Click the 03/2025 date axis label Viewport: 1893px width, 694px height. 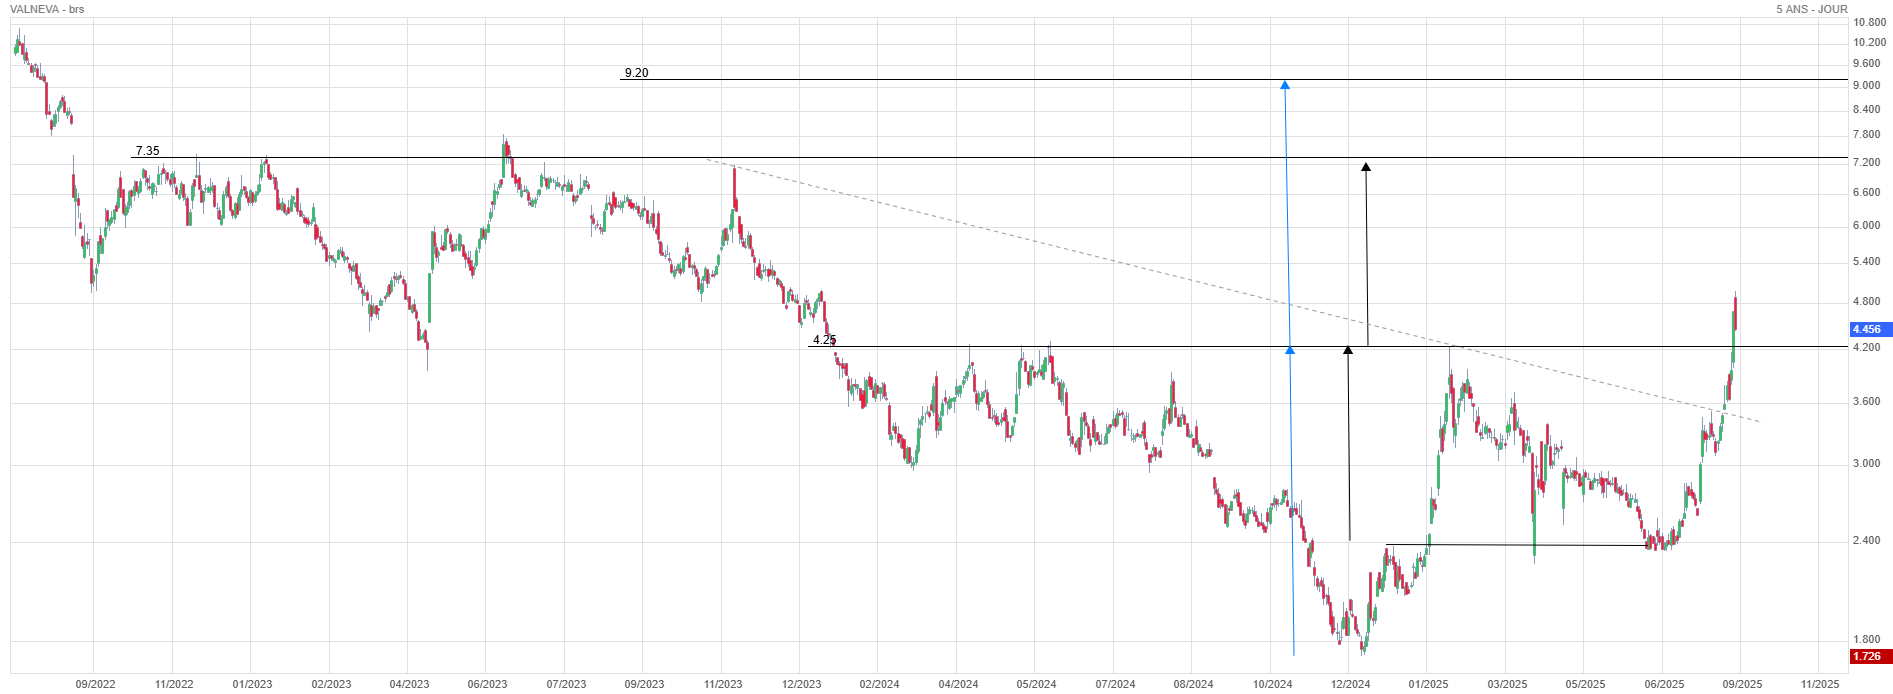coord(1507,684)
